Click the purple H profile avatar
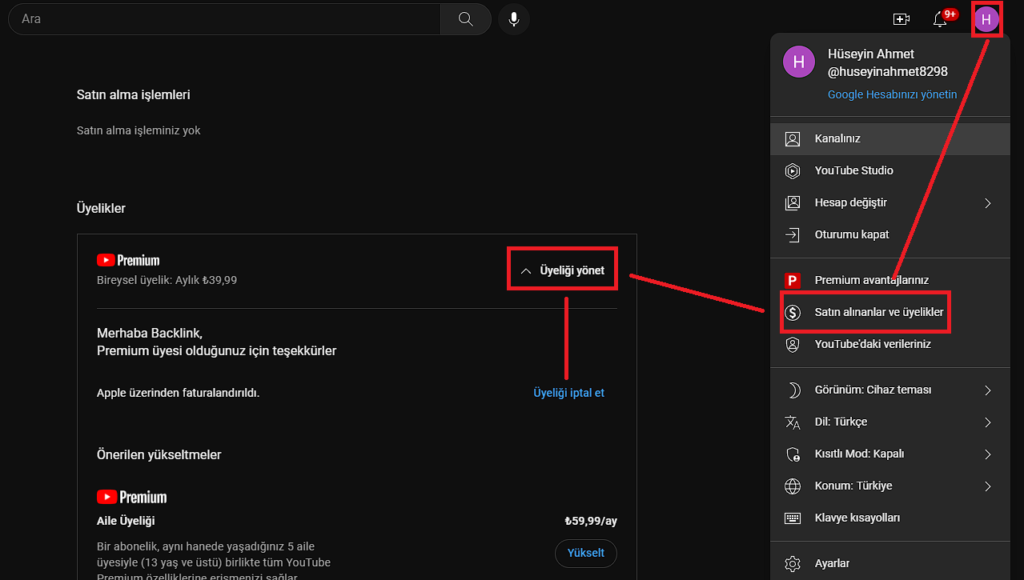This screenshot has width=1024, height=580. pyautogui.click(x=986, y=18)
